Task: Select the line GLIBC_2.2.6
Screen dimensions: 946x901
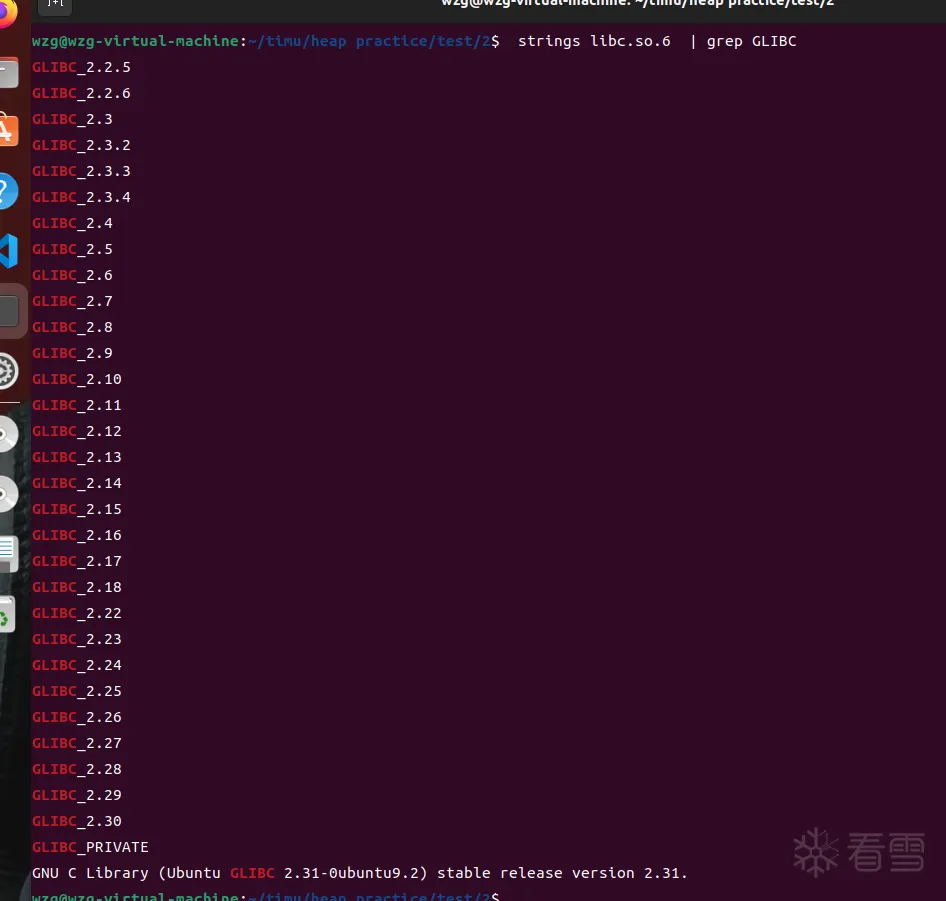Action: (81, 93)
